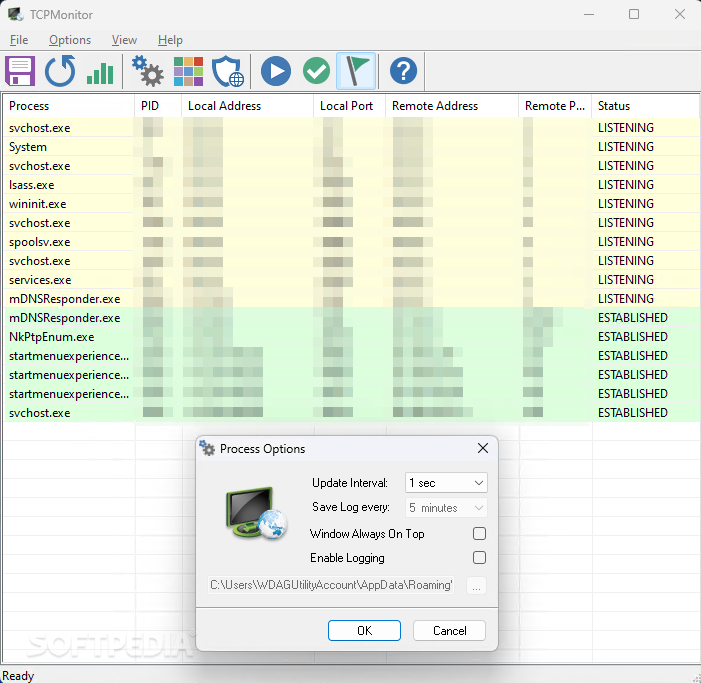Select the NkPtpEnum.exe process row
This screenshot has height=683, width=701.
tap(351, 337)
